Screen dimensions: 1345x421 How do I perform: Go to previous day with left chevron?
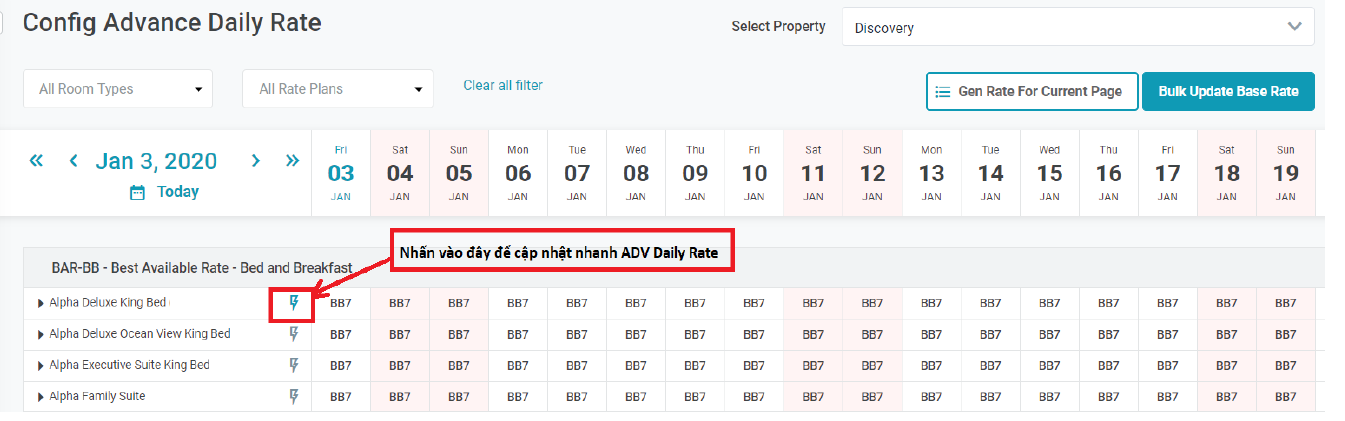pyautogui.click(x=73, y=160)
